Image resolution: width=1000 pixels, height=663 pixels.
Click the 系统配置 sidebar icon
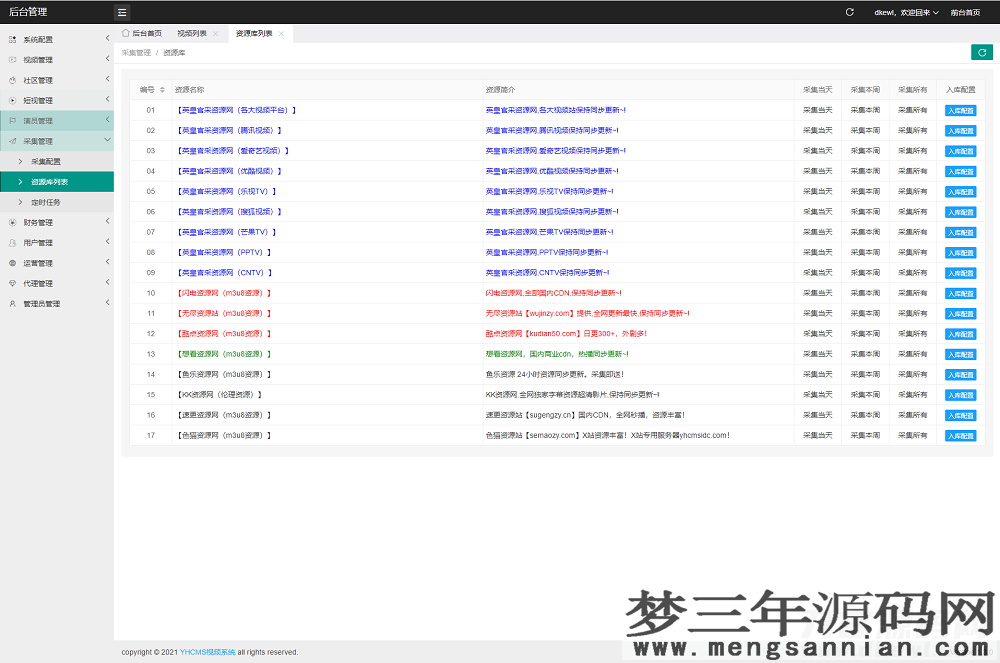(x=12, y=40)
